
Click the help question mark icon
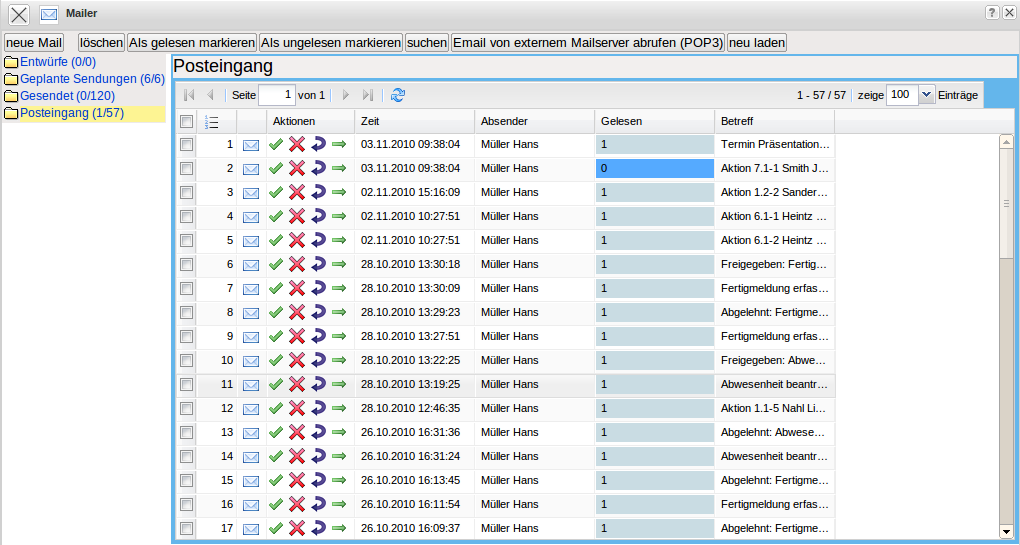(x=992, y=12)
